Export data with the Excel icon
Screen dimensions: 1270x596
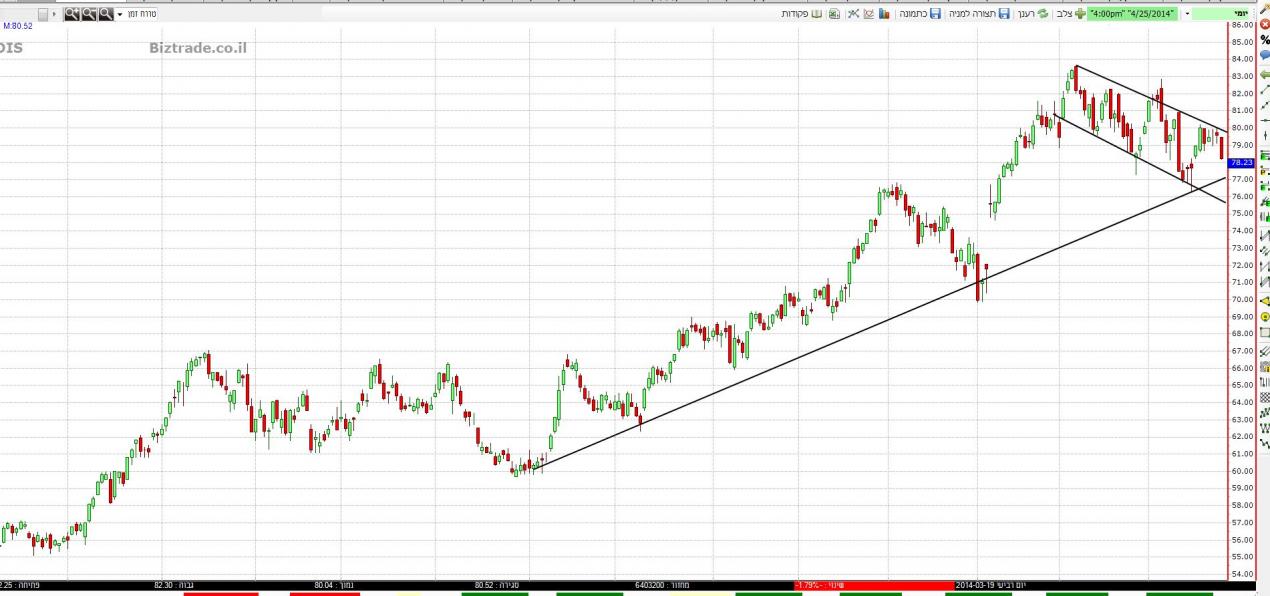[x=834, y=14]
